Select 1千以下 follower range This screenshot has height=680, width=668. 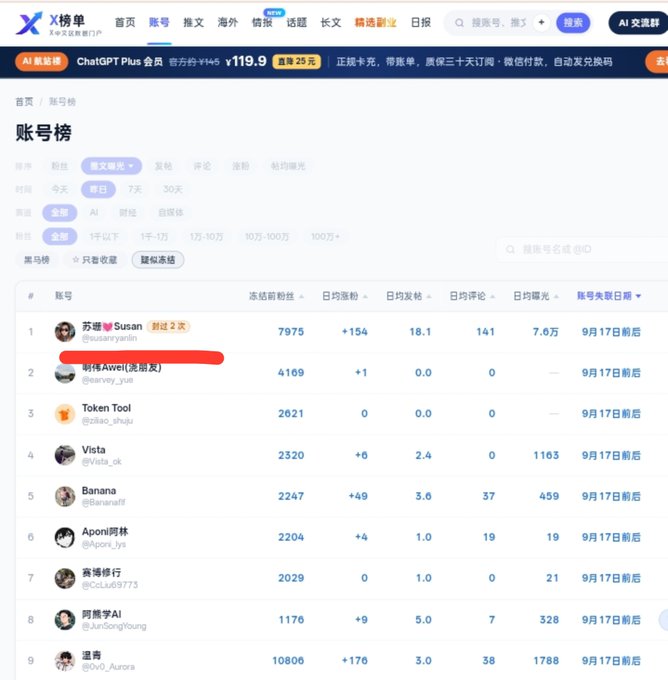pyautogui.click(x=104, y=236)
